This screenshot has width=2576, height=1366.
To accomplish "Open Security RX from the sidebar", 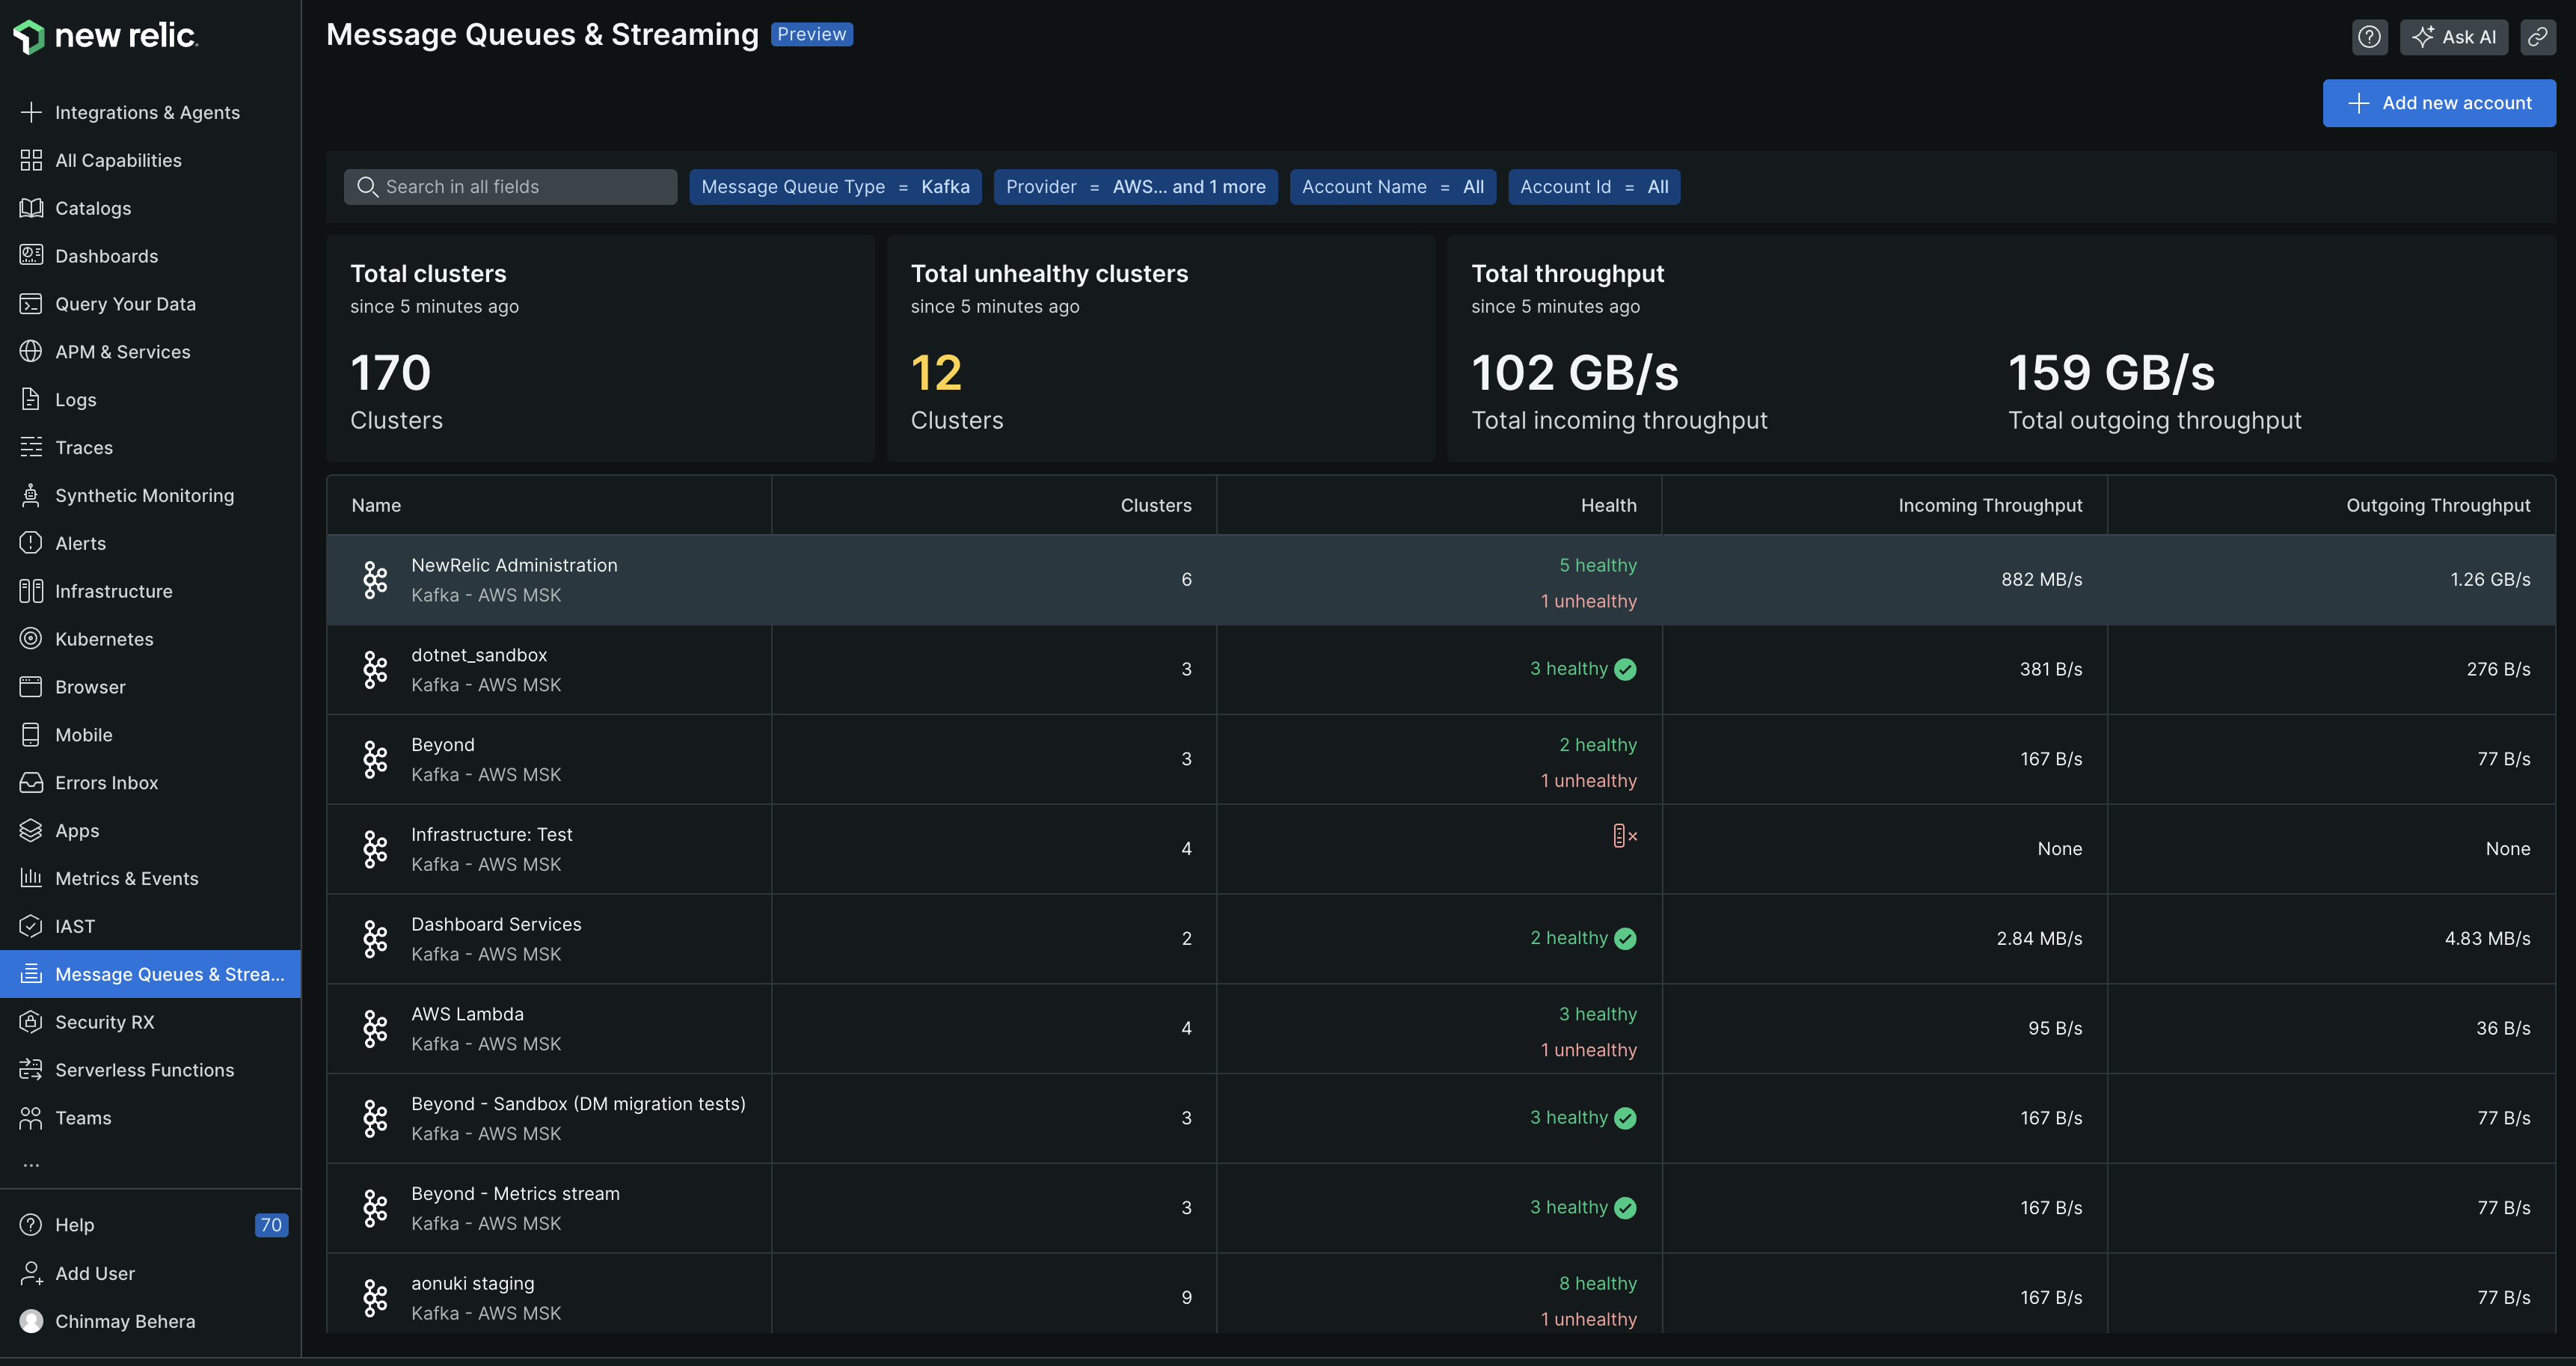I will click(104, 1022).
